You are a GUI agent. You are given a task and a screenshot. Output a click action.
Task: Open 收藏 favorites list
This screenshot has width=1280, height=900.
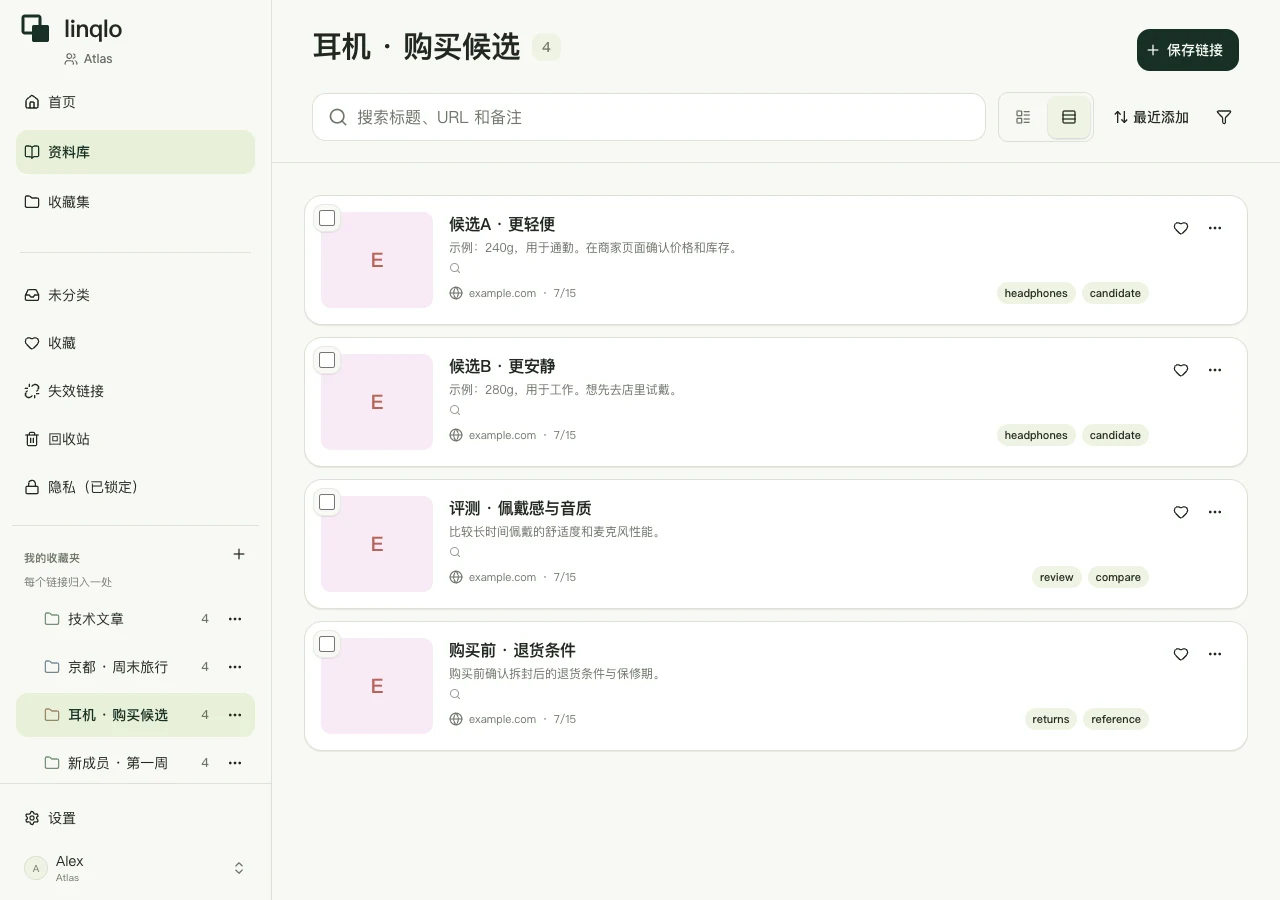135,343
